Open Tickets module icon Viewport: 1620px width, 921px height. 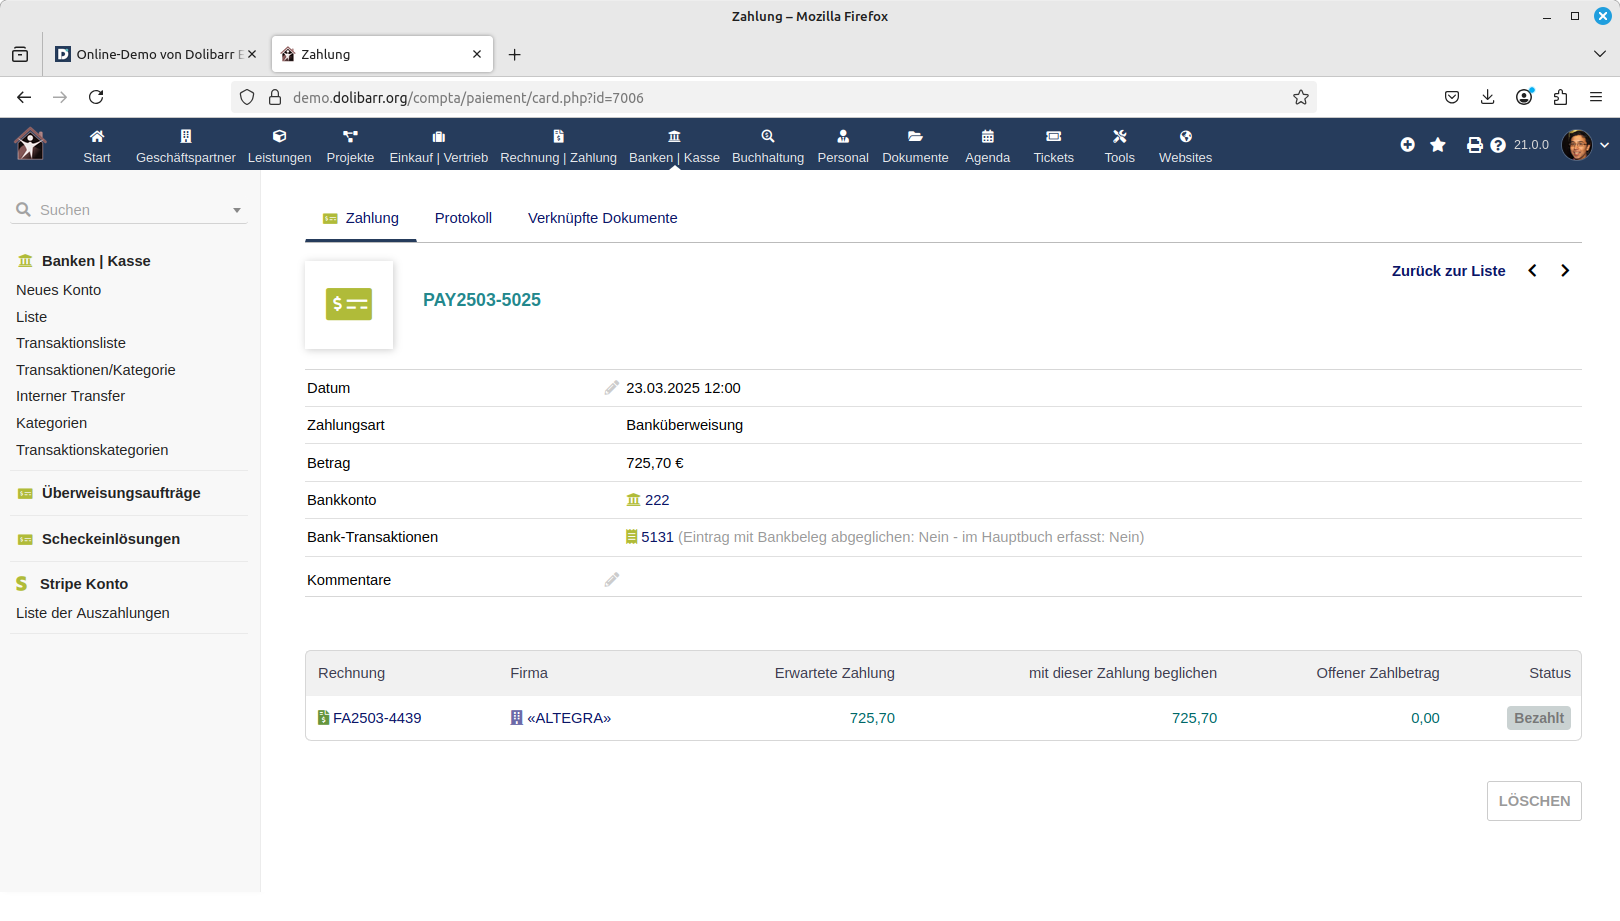pyautogui.click(x=1053, y=136)
